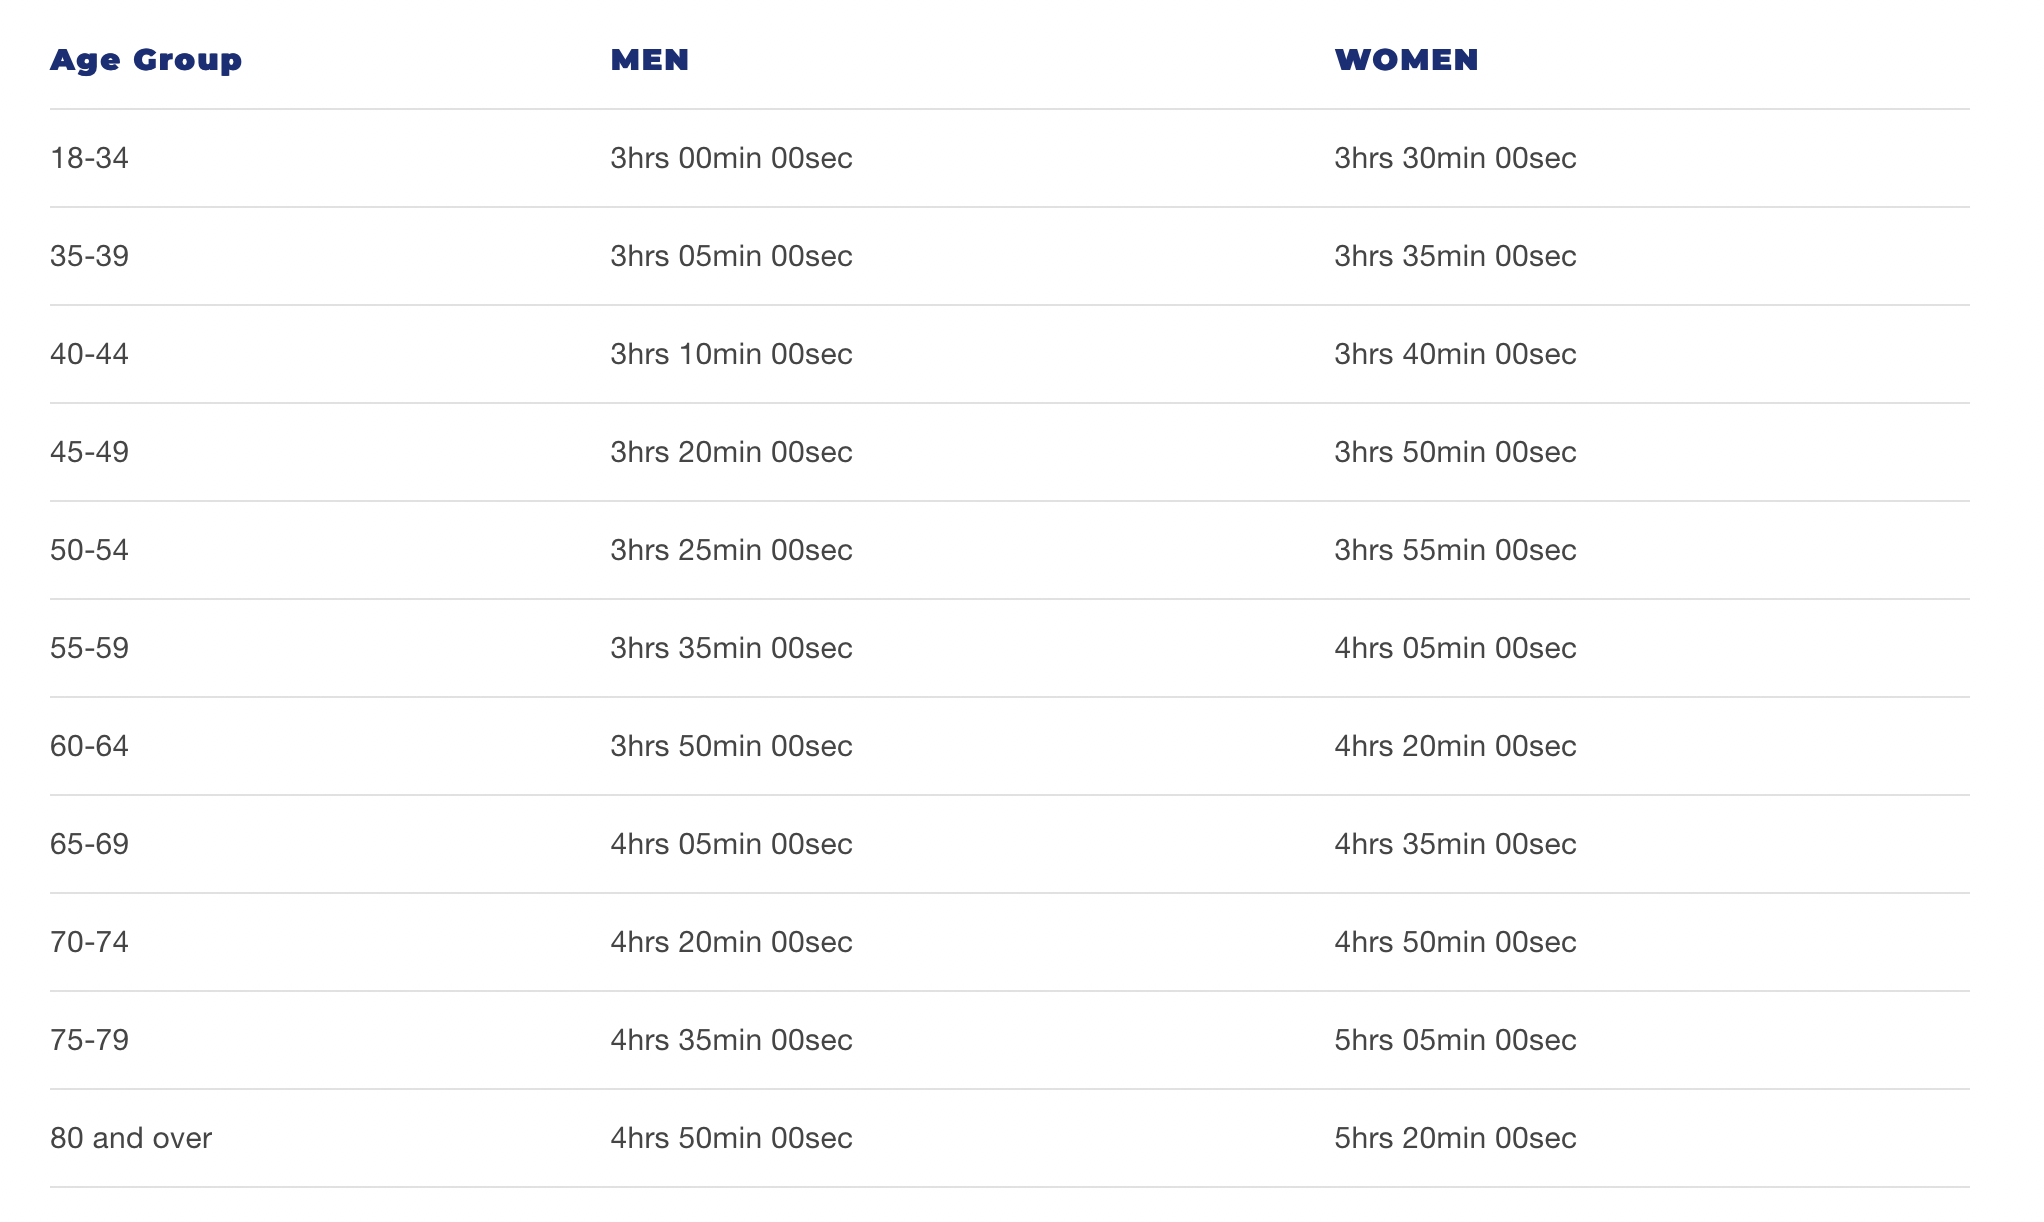Select the 80 and over row label
The image size is (2044, 1222).
click(131, 1138)
